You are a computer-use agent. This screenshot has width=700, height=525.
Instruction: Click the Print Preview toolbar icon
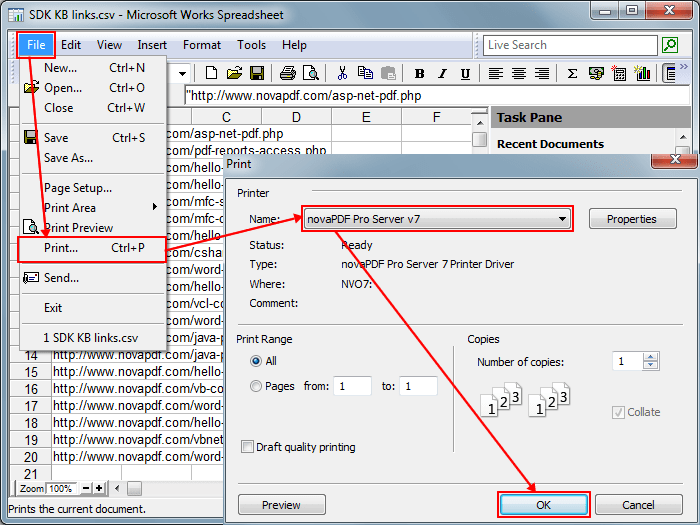point(310,73)
